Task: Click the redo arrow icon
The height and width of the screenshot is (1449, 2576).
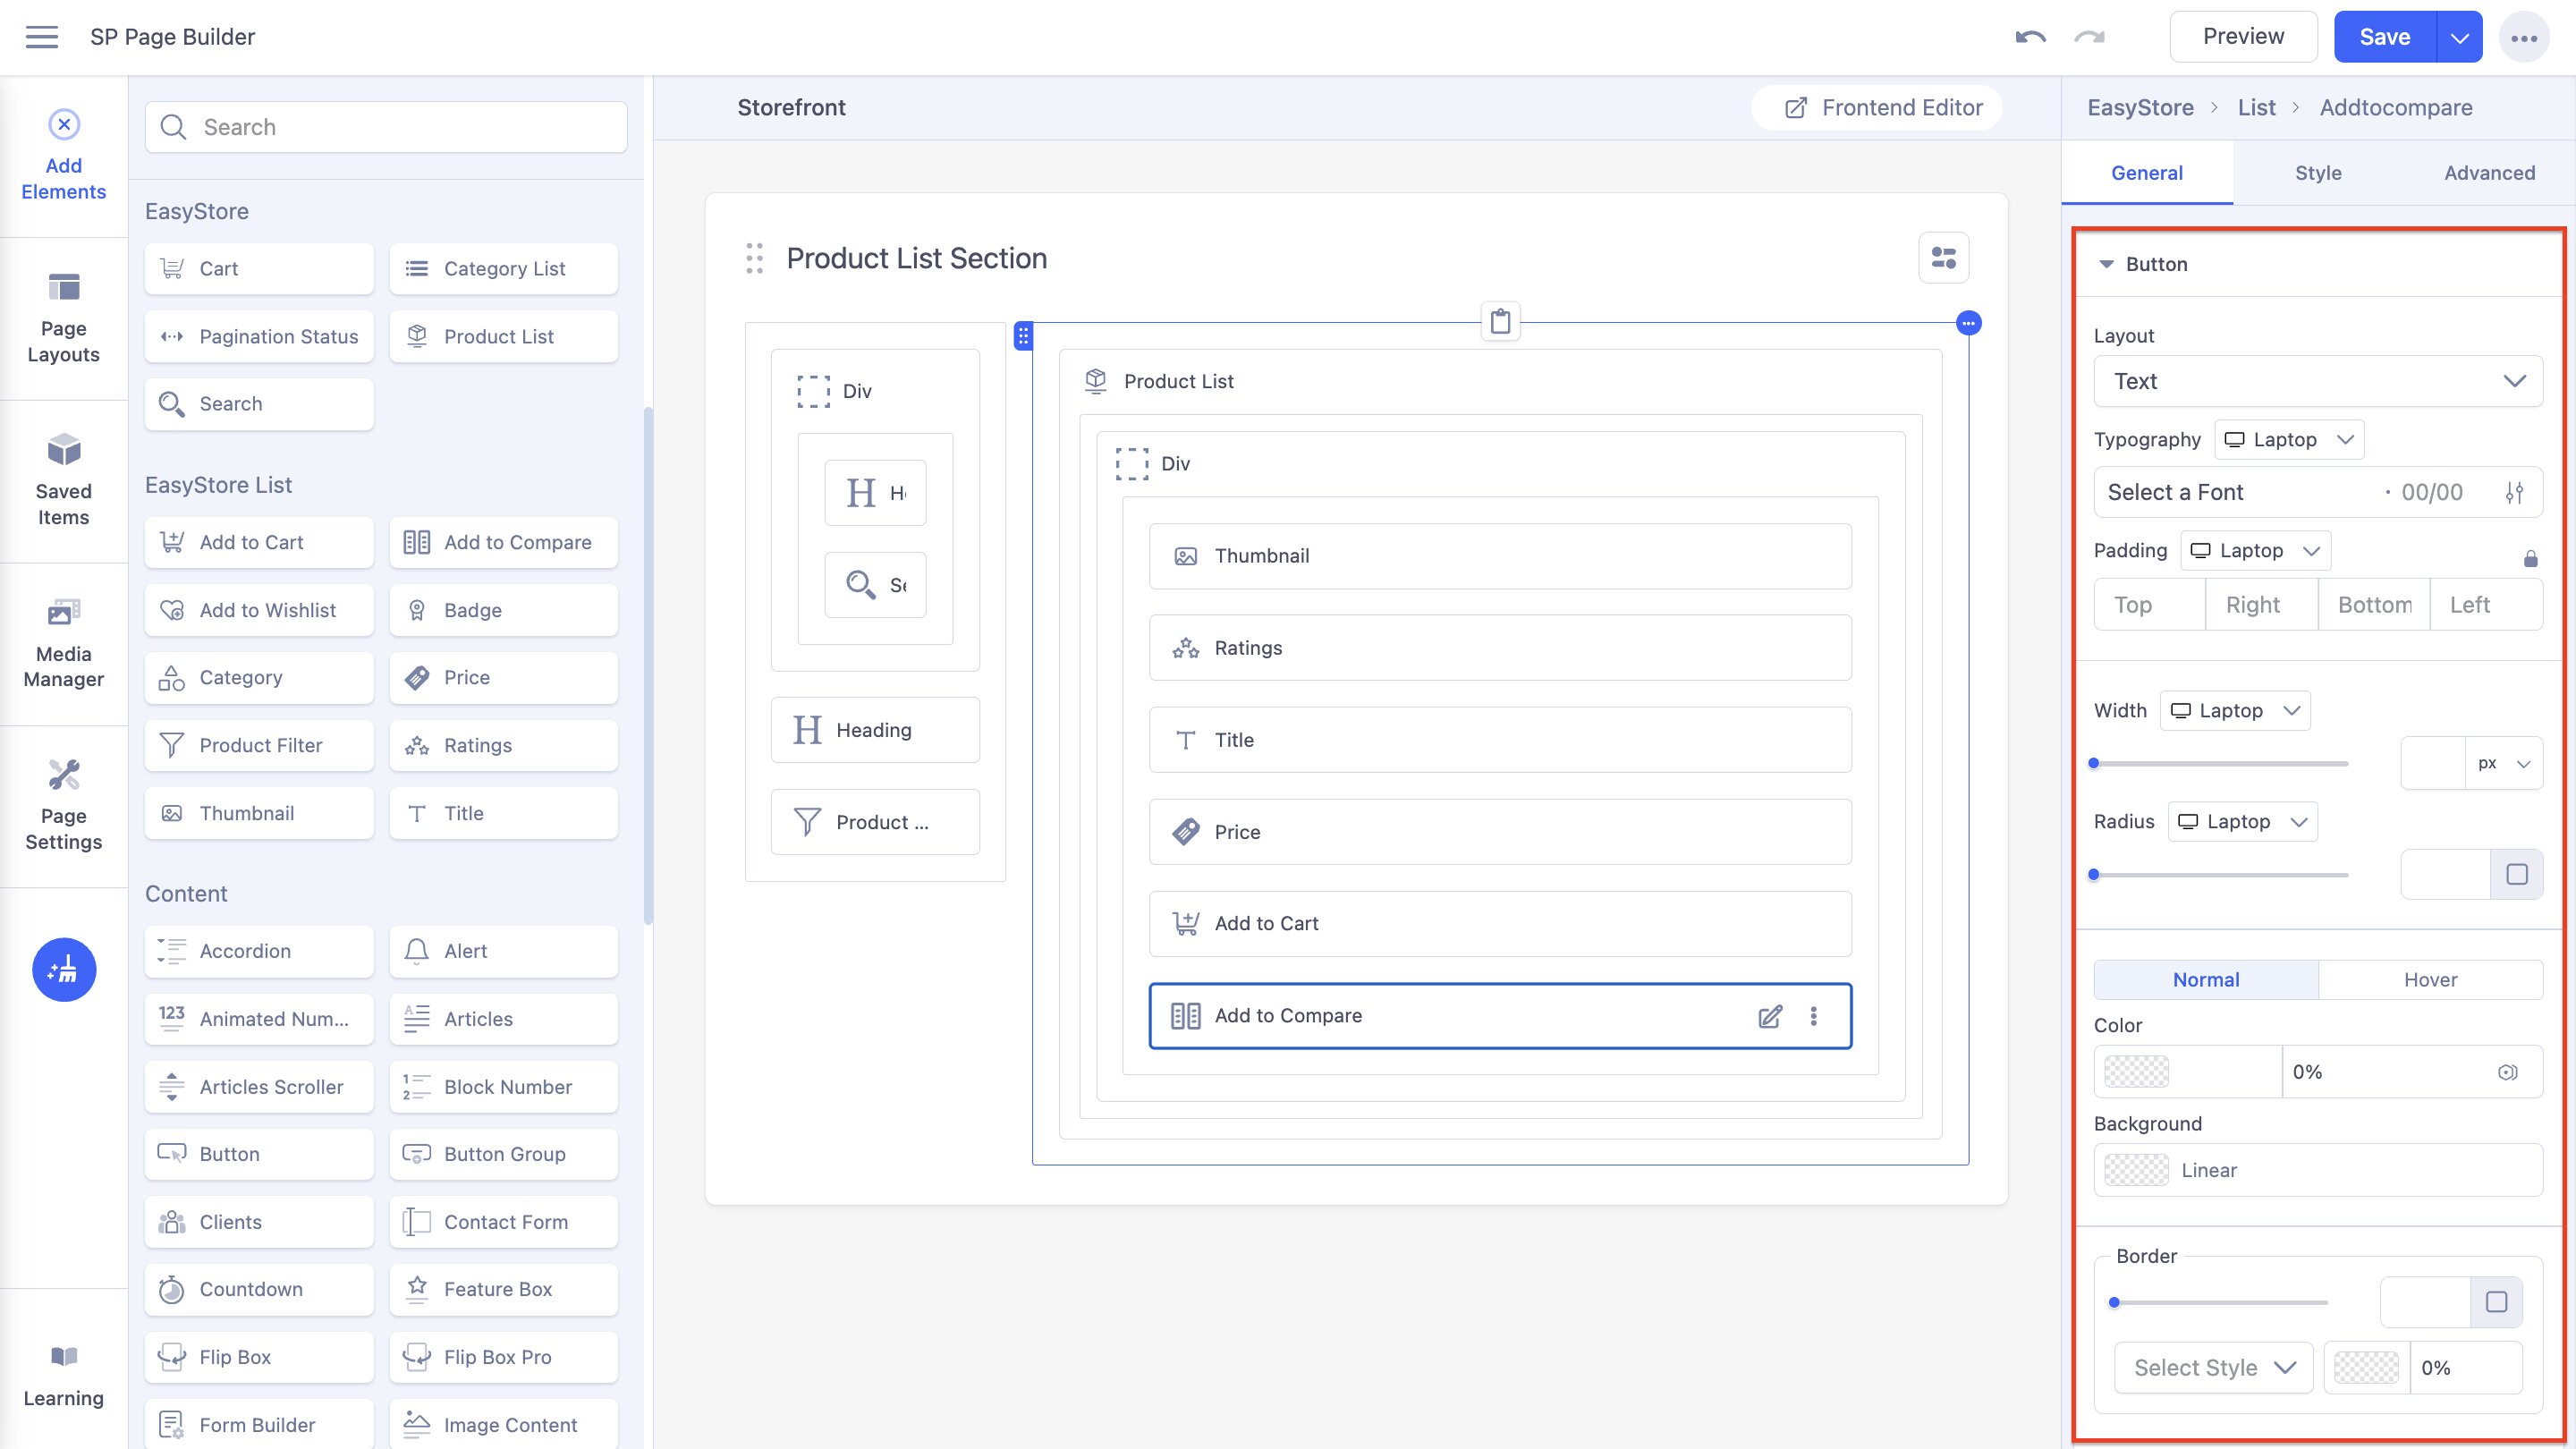Action: coord(2089,37)
